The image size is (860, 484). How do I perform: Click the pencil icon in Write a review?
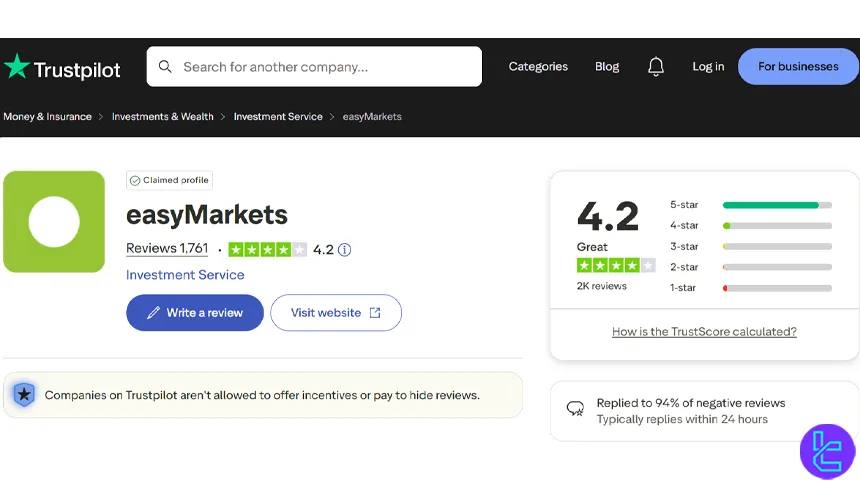pos(153,313)
